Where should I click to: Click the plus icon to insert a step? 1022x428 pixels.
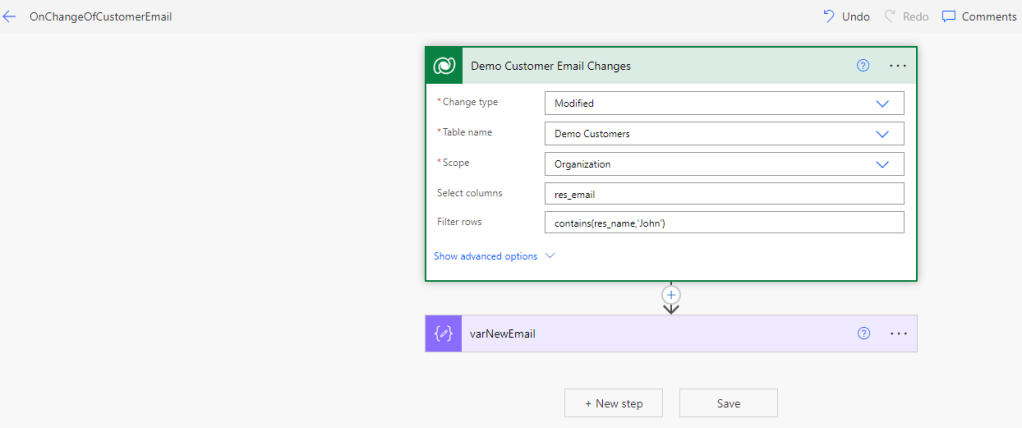pyautogui.click(x=671, y=295)
